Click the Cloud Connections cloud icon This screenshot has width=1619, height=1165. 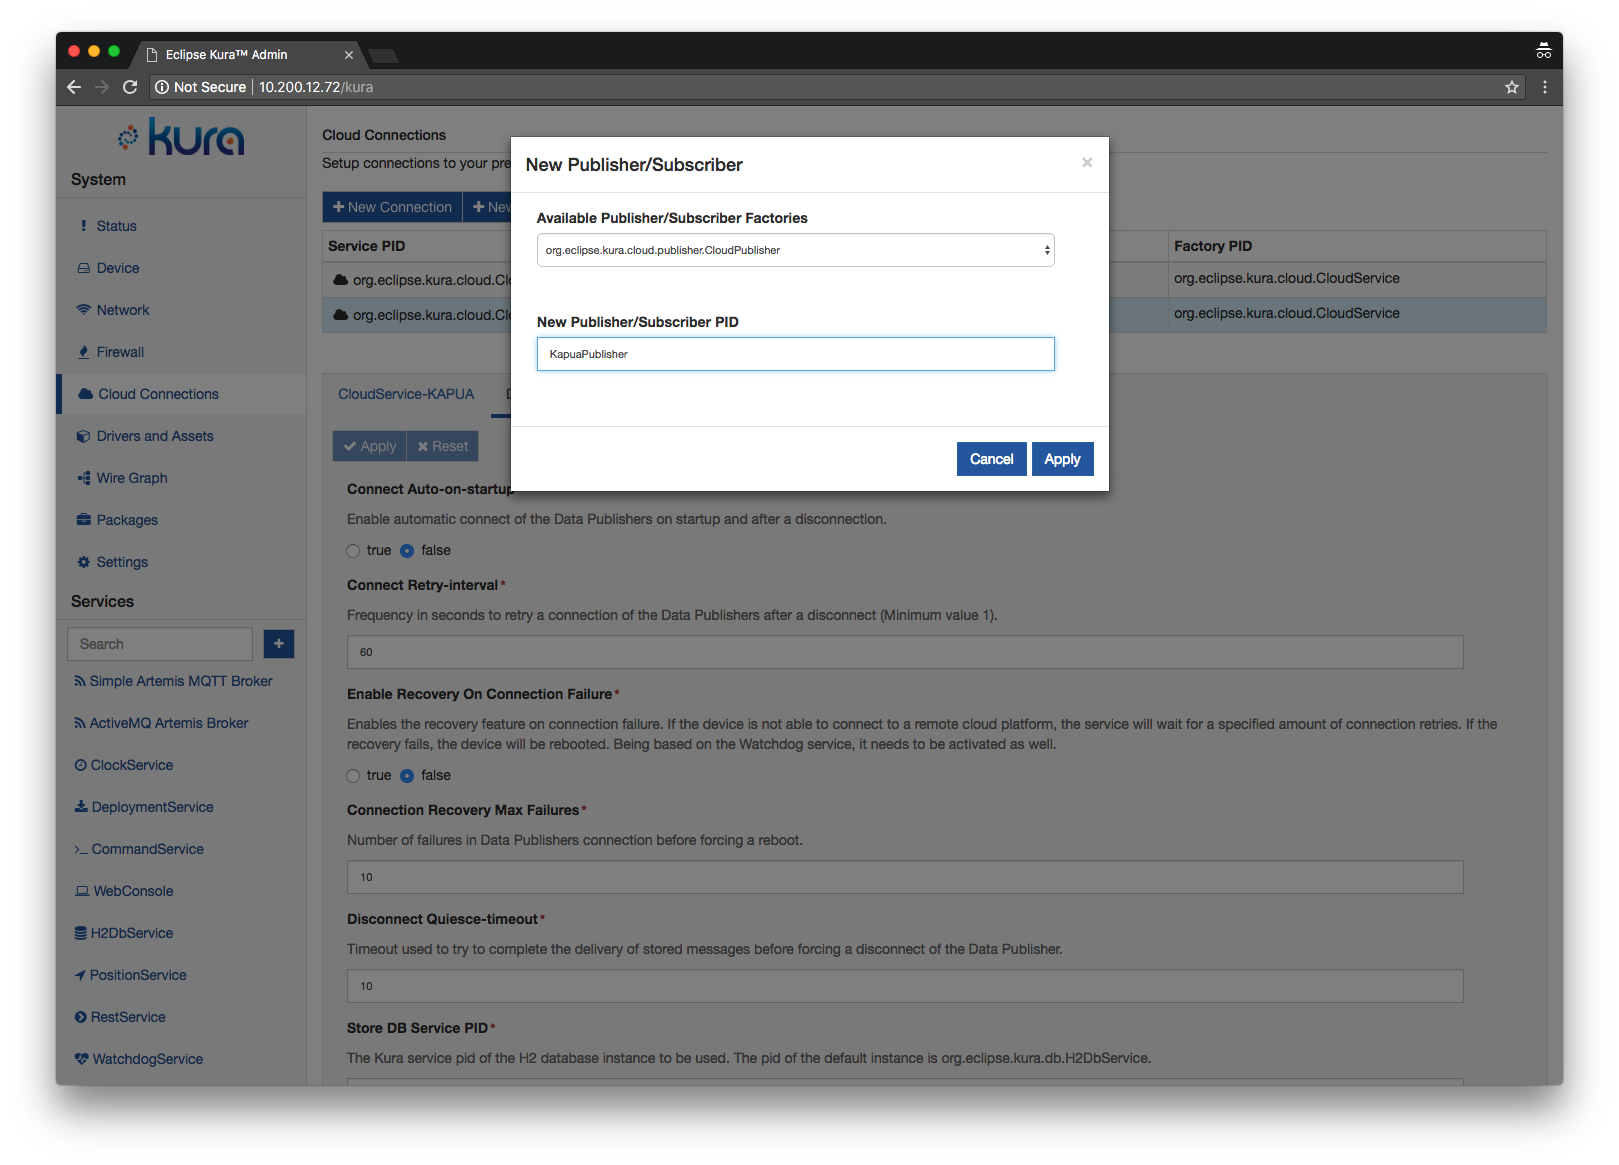pyautogui.click(x=85, y=394)
